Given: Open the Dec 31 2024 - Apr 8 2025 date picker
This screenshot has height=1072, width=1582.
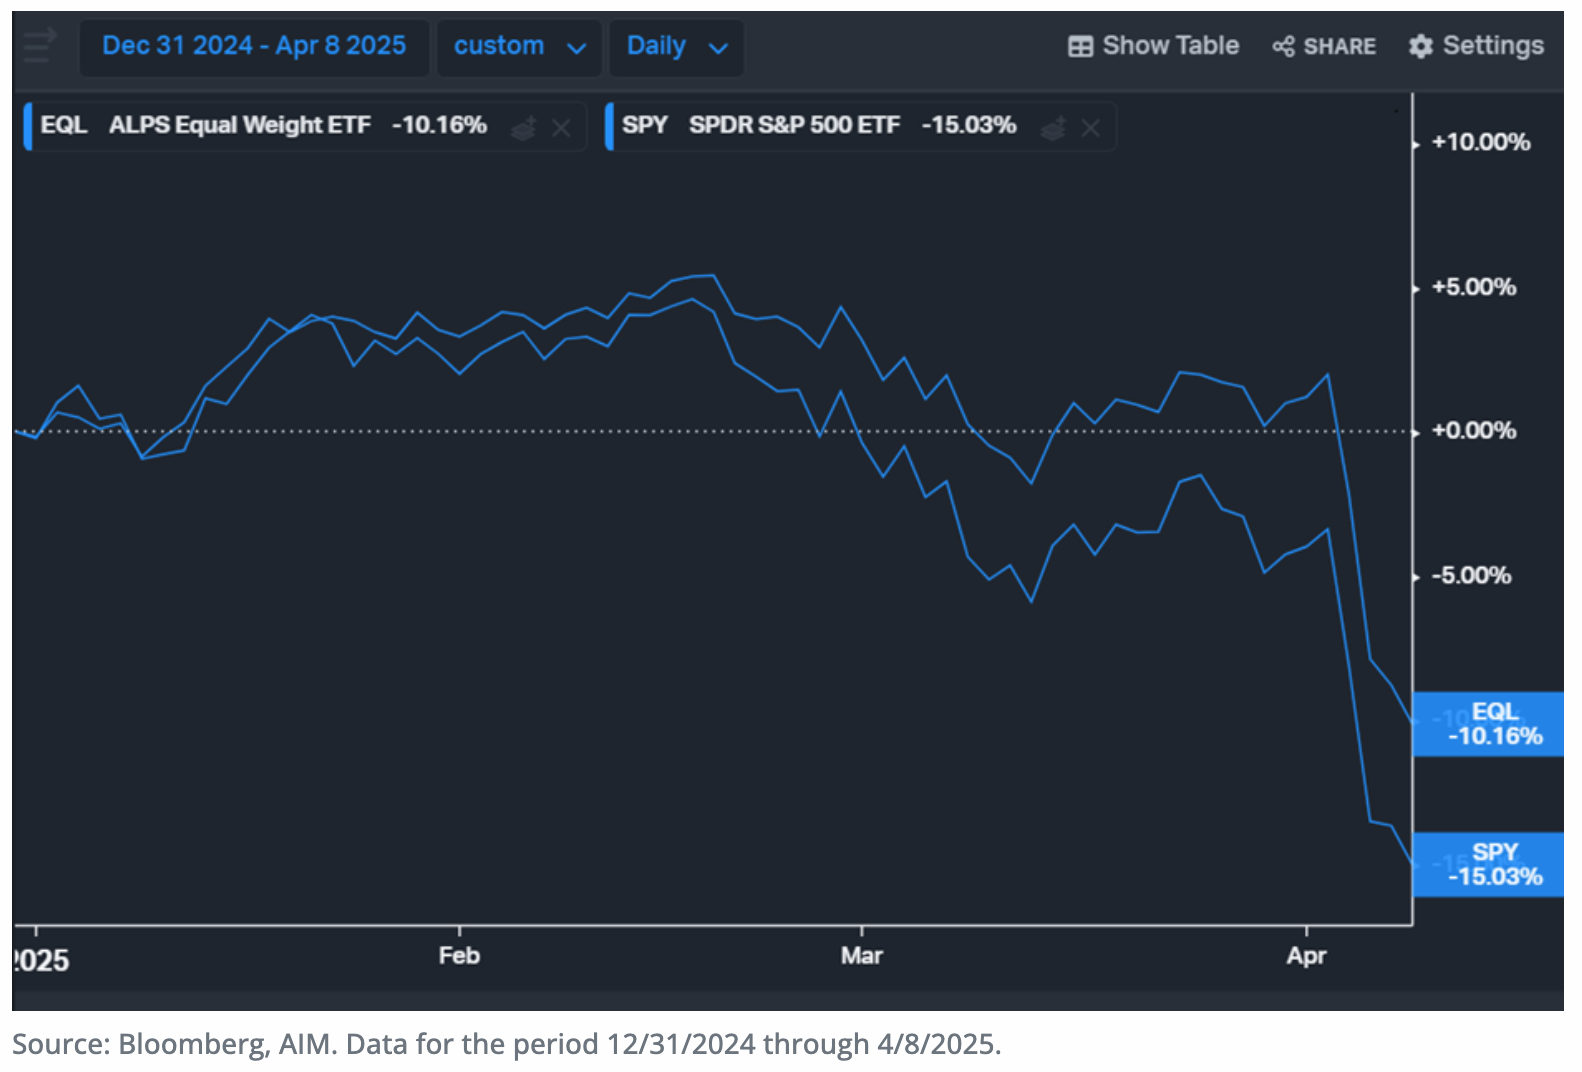Looking at the screenshot, I should tap(254, 46).
